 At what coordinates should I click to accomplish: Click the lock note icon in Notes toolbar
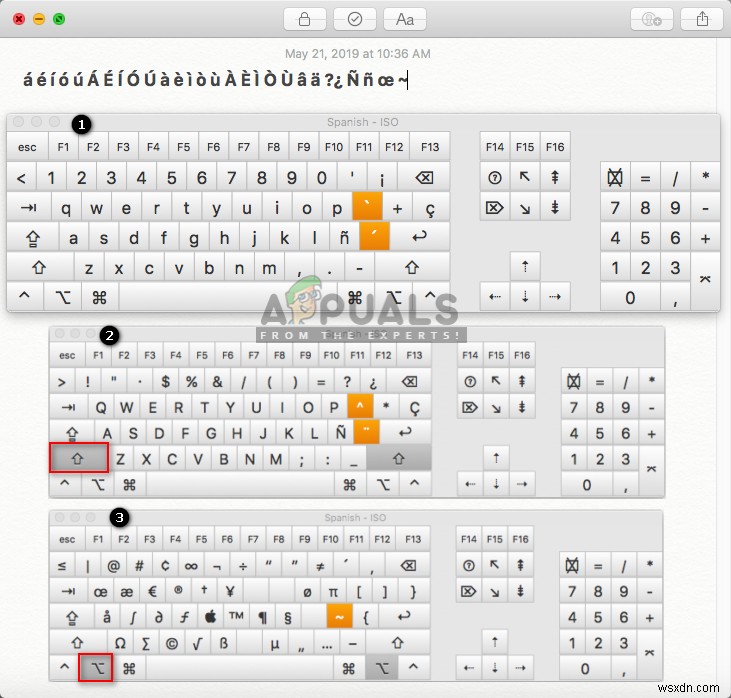point(304,20)
